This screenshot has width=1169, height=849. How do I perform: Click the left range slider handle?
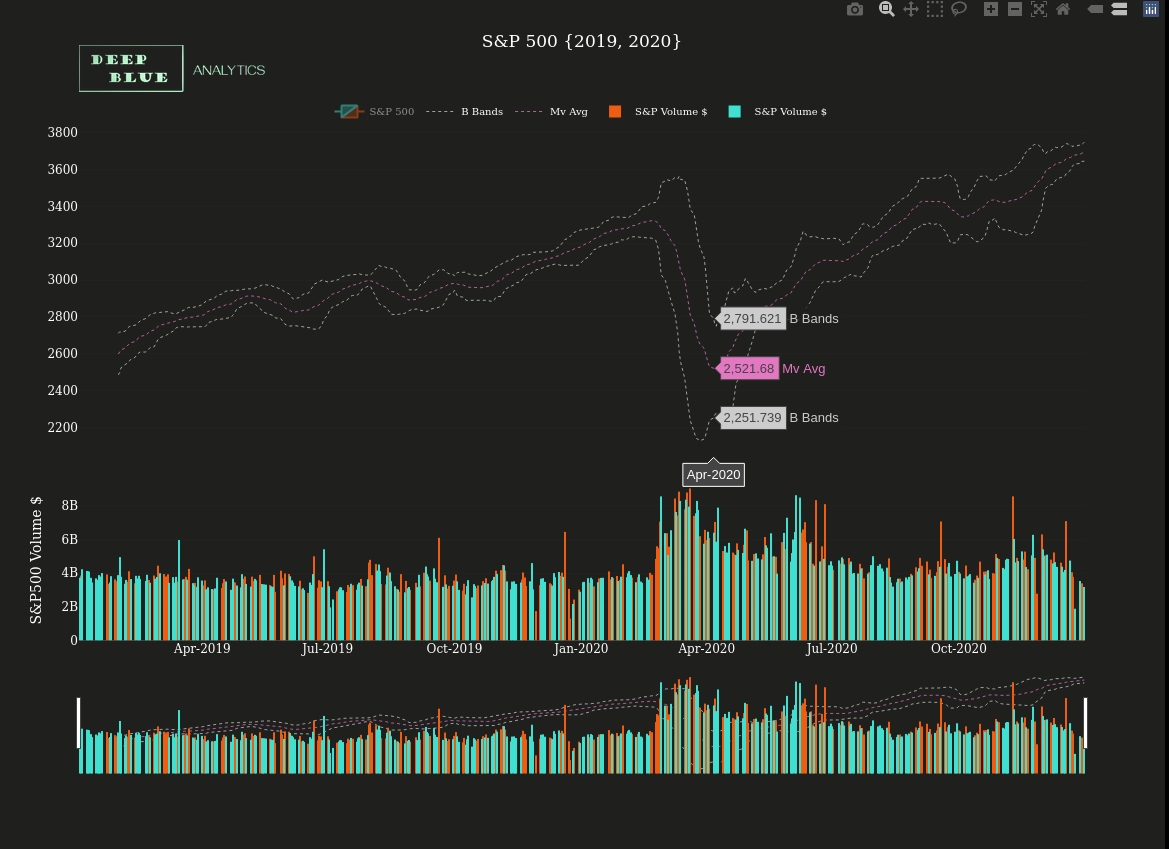(79, 723)
